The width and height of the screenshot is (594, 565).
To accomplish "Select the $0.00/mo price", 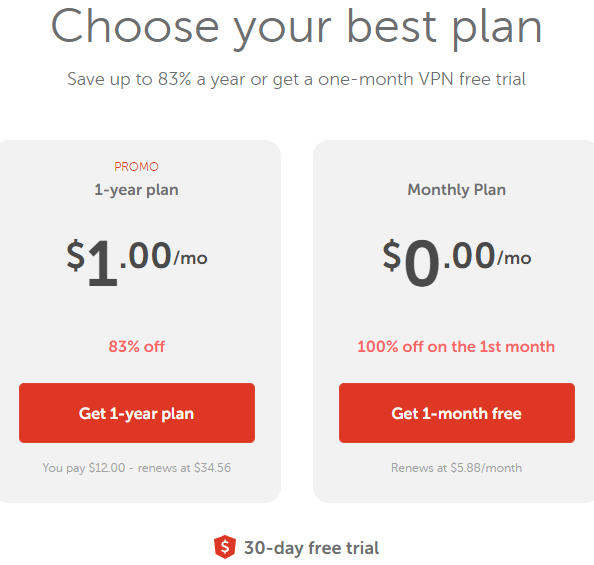I will click(457, 261).
